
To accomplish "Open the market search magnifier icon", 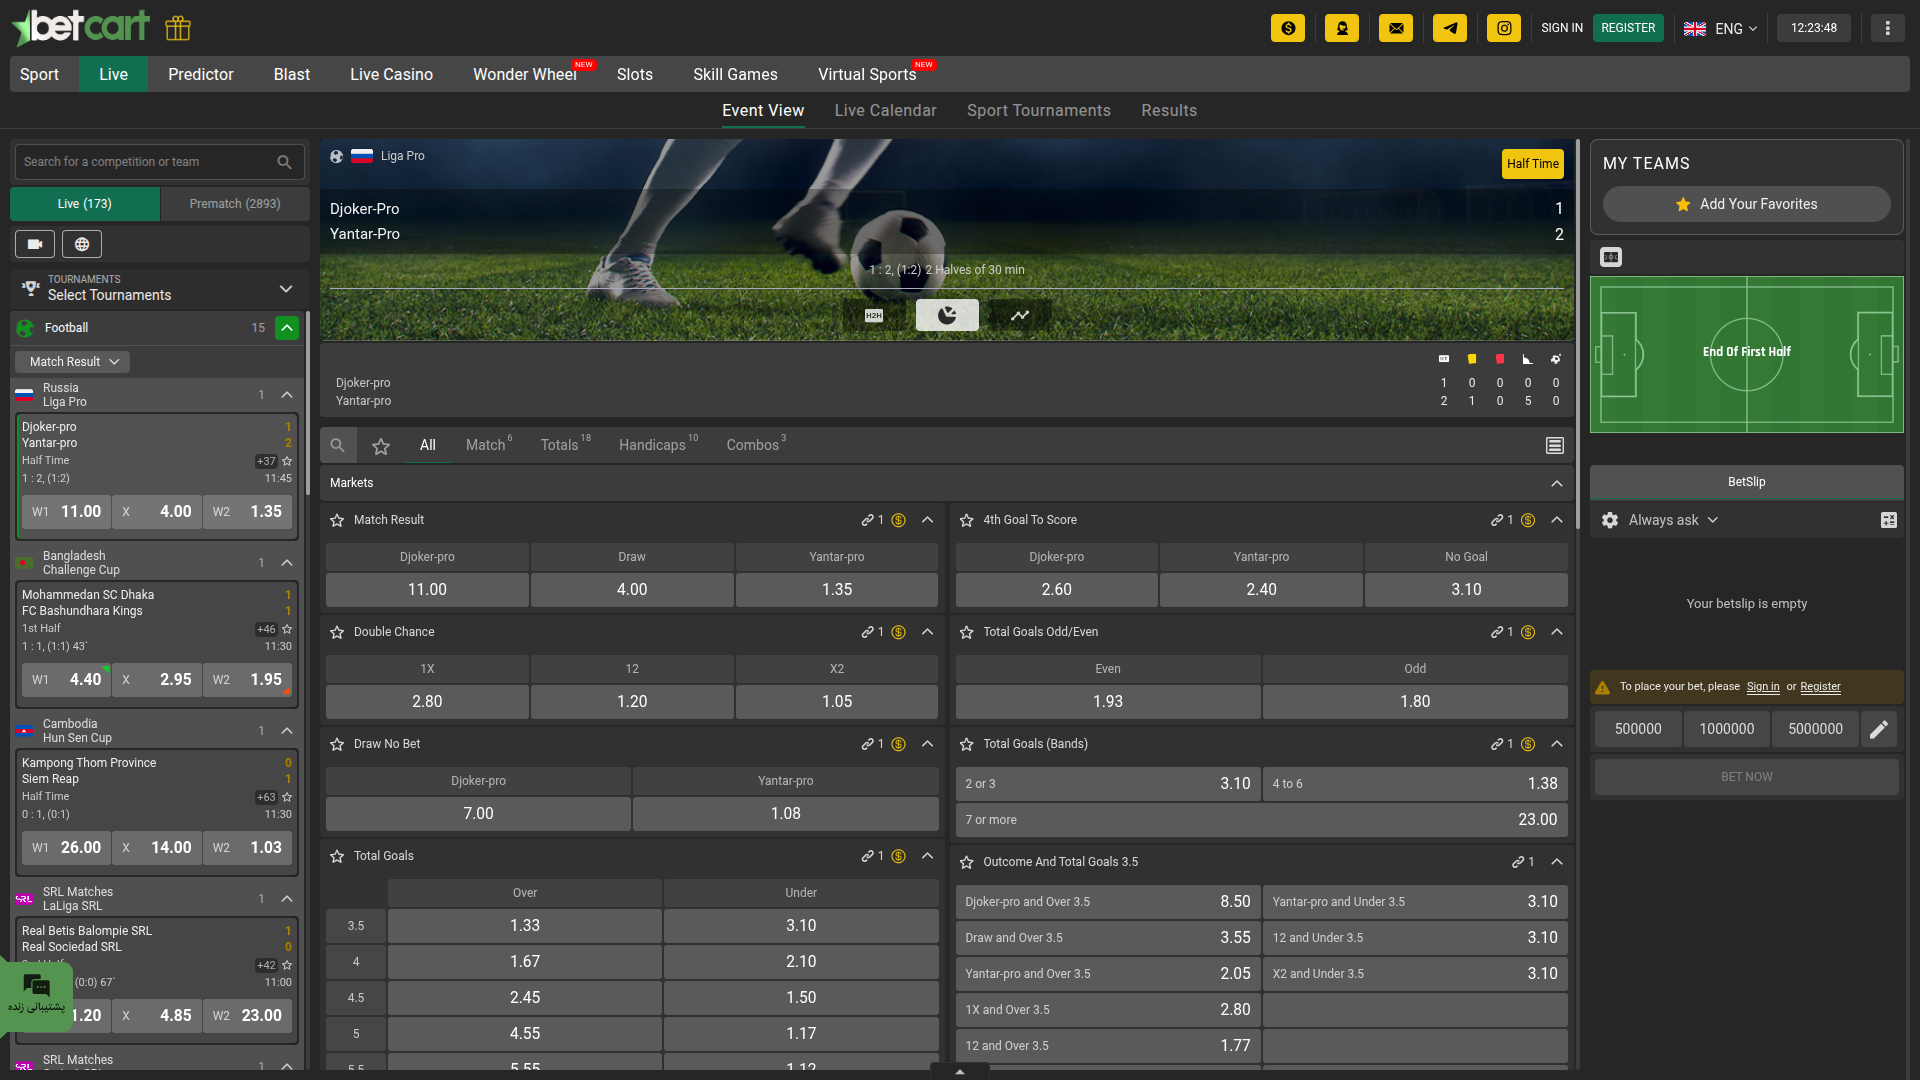I will pyautogui.click(x=337, y=445).
